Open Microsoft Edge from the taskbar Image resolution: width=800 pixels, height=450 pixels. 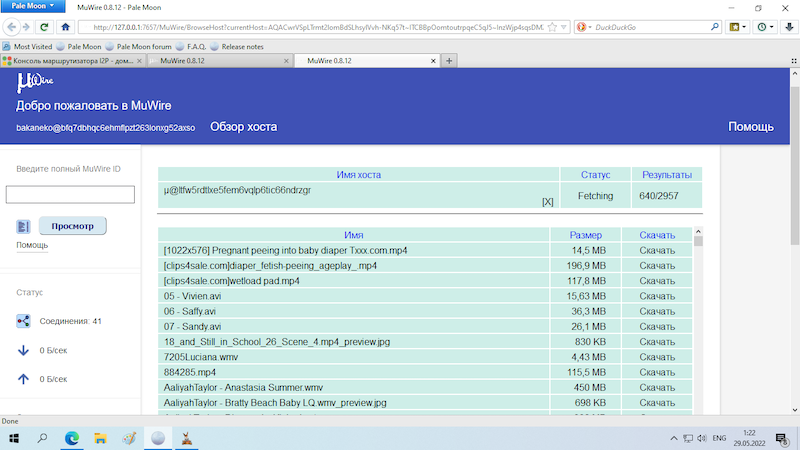coord(72,437)
